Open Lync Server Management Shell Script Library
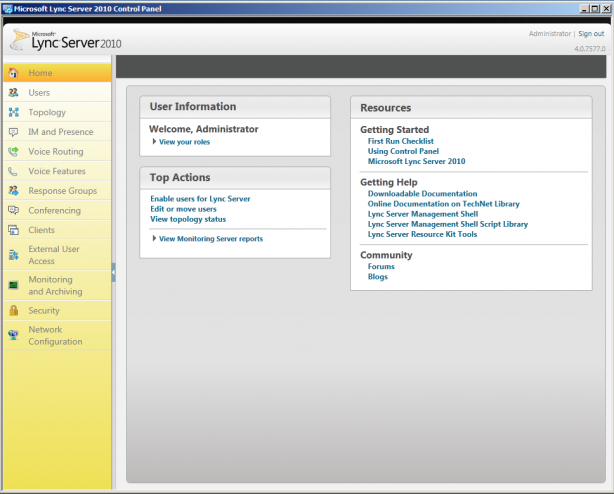This screenshot has height=494, width=614. [448, 224]
